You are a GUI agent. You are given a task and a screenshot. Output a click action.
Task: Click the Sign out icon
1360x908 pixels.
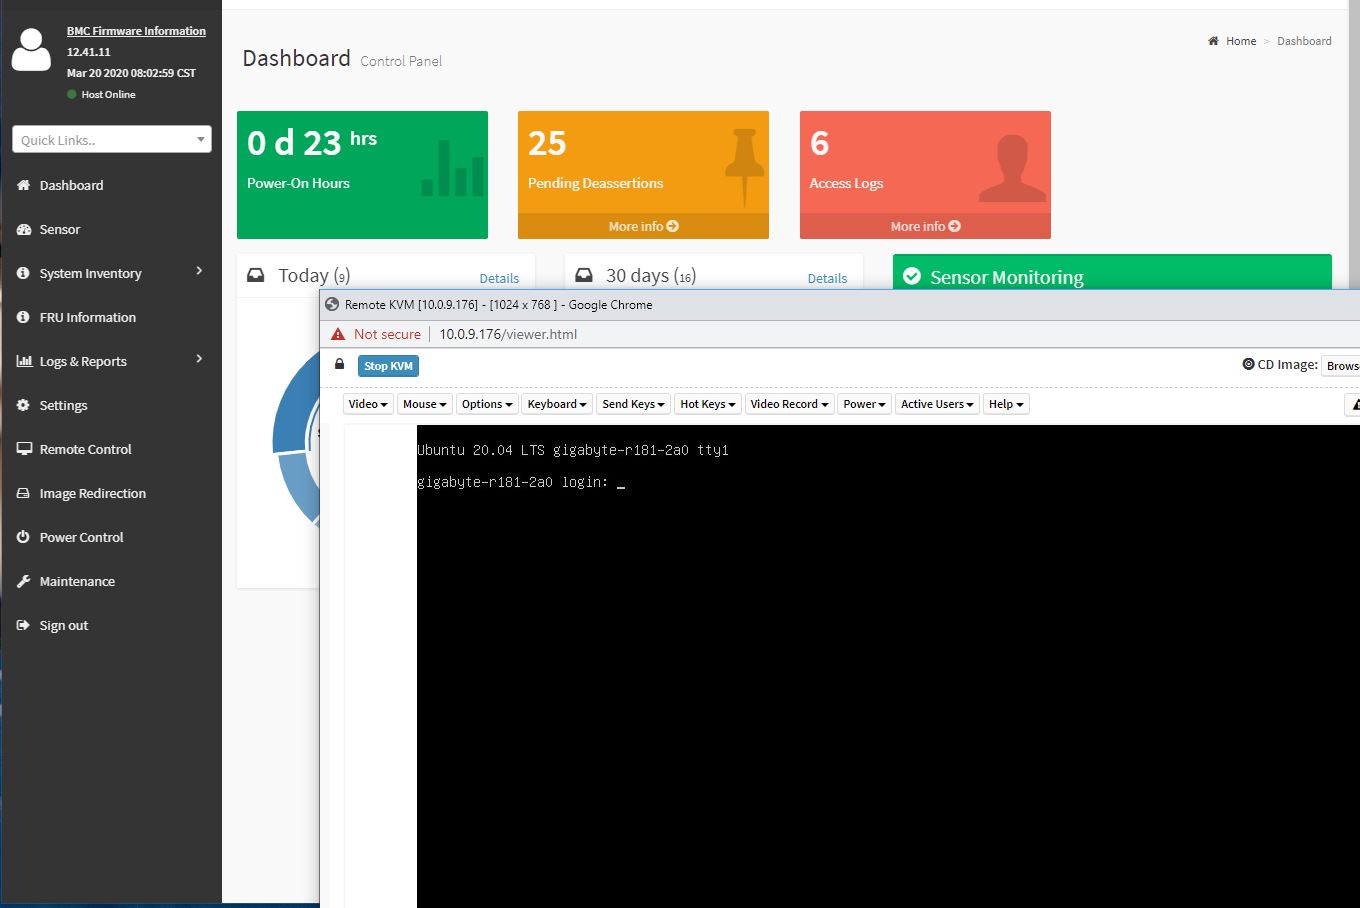(x=23, y=625)
